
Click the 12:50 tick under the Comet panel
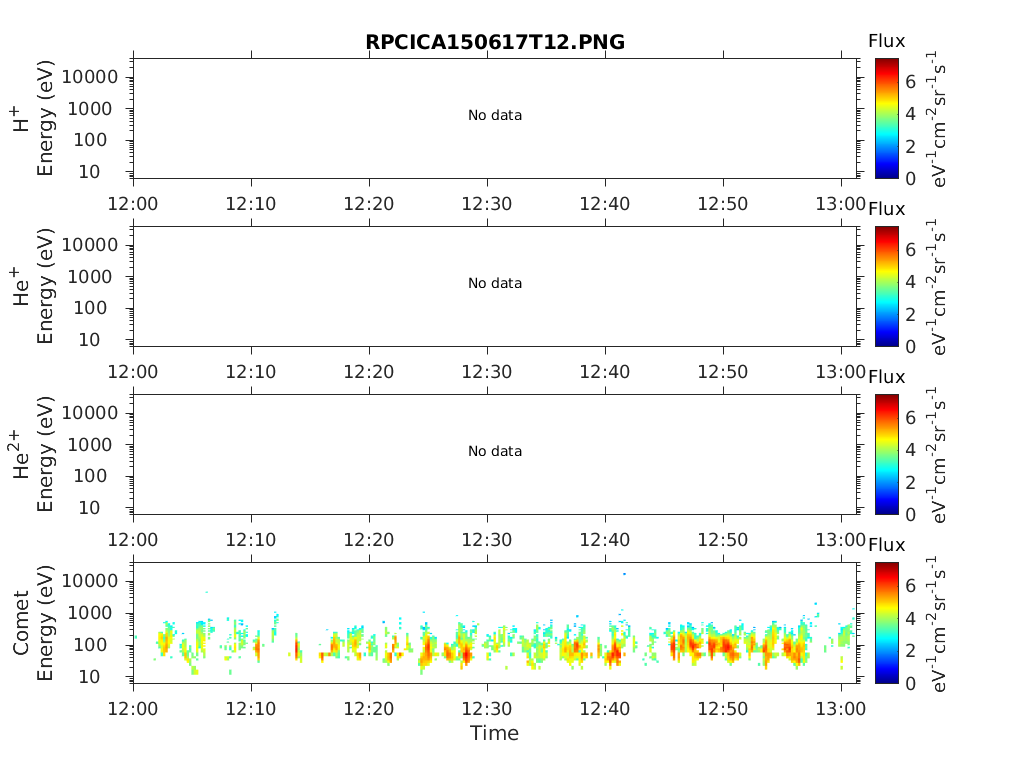(x=722, y=709)
